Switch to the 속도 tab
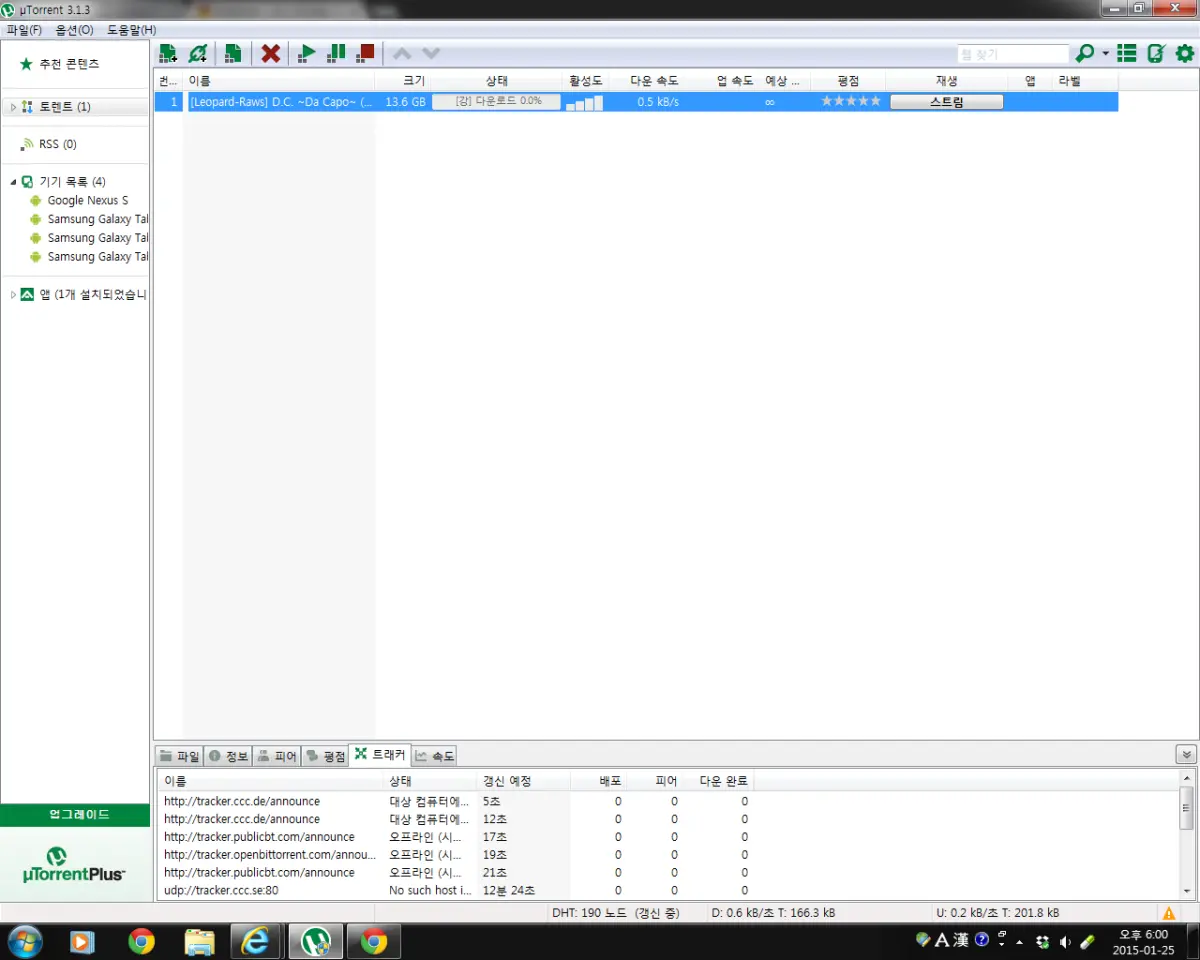Screen dimensions: 1200x960 (434, 756)
